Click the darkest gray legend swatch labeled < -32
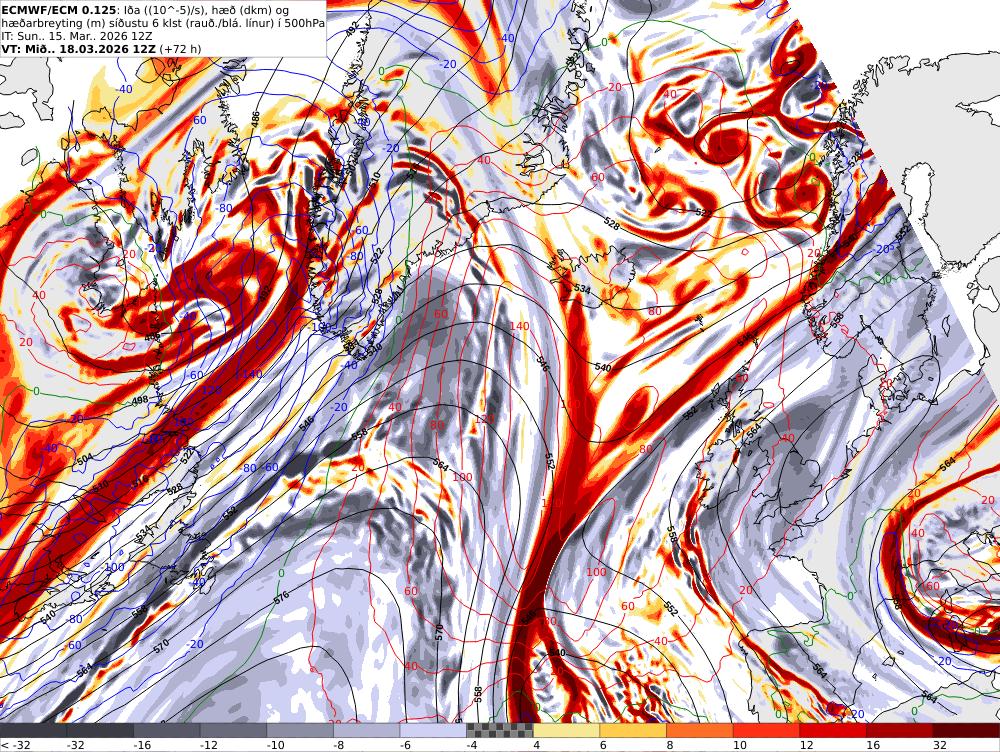Viewport: 1000px width, 752px height. [x=33, y=730]
